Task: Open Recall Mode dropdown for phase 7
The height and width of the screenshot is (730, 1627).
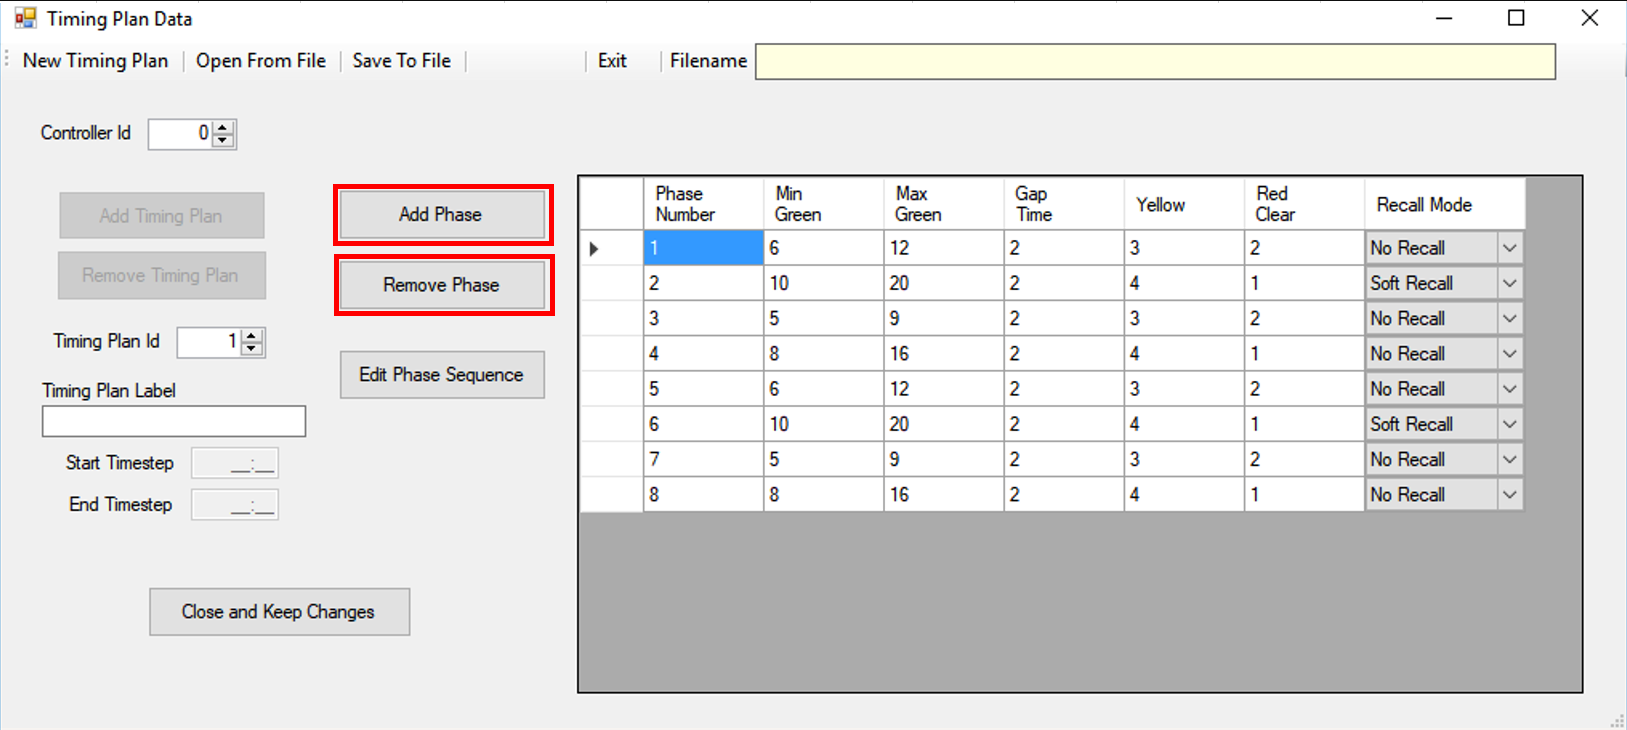Action: [x=1510, y=459]
